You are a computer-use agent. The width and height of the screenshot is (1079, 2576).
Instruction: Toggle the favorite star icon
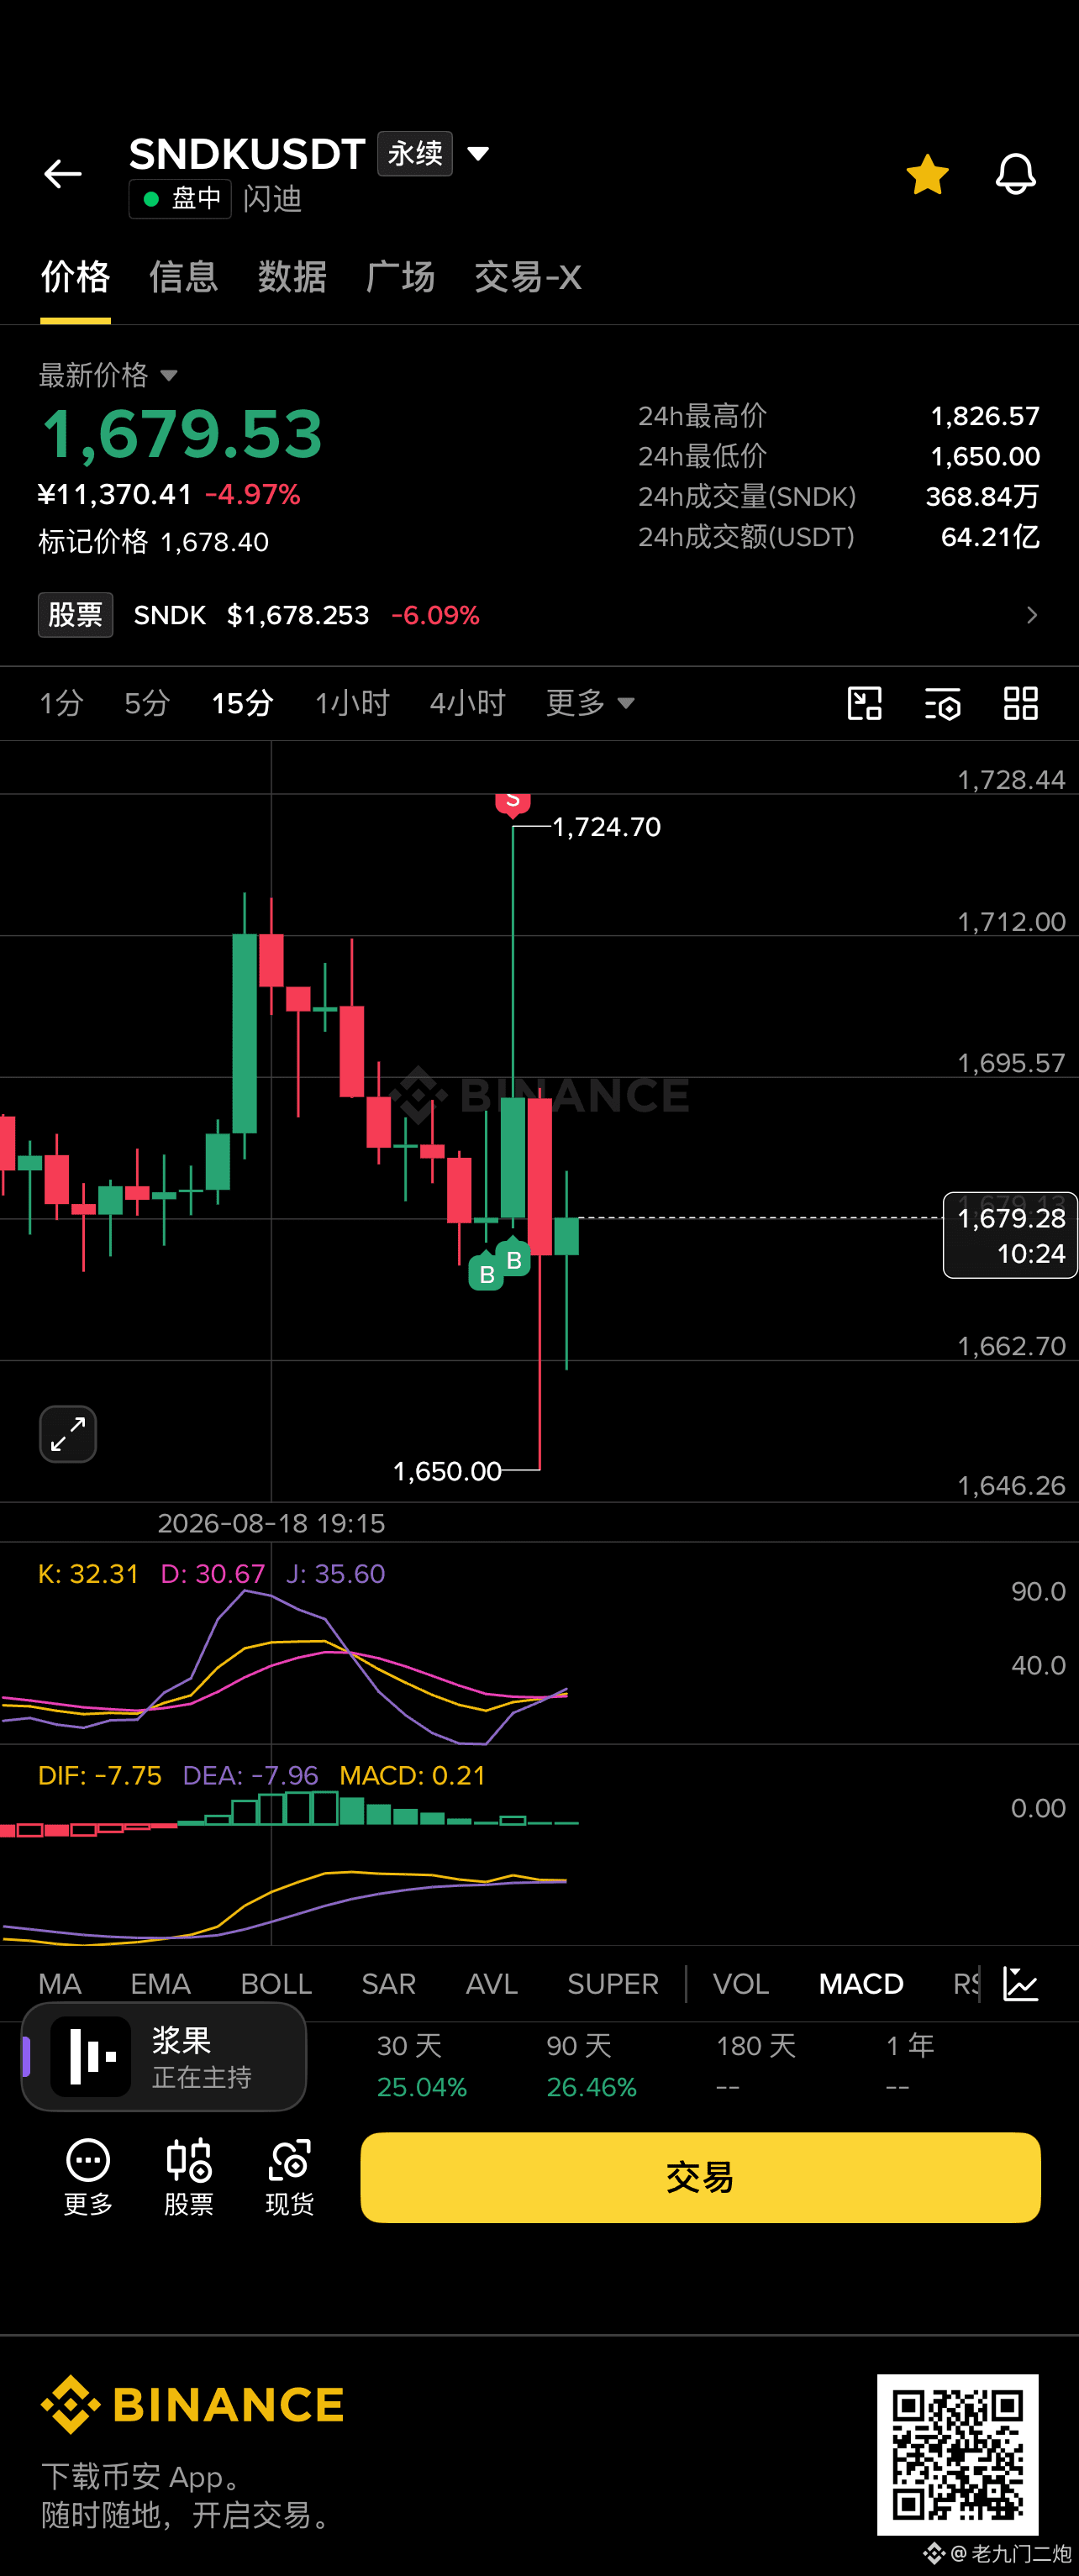pos(927,174)
